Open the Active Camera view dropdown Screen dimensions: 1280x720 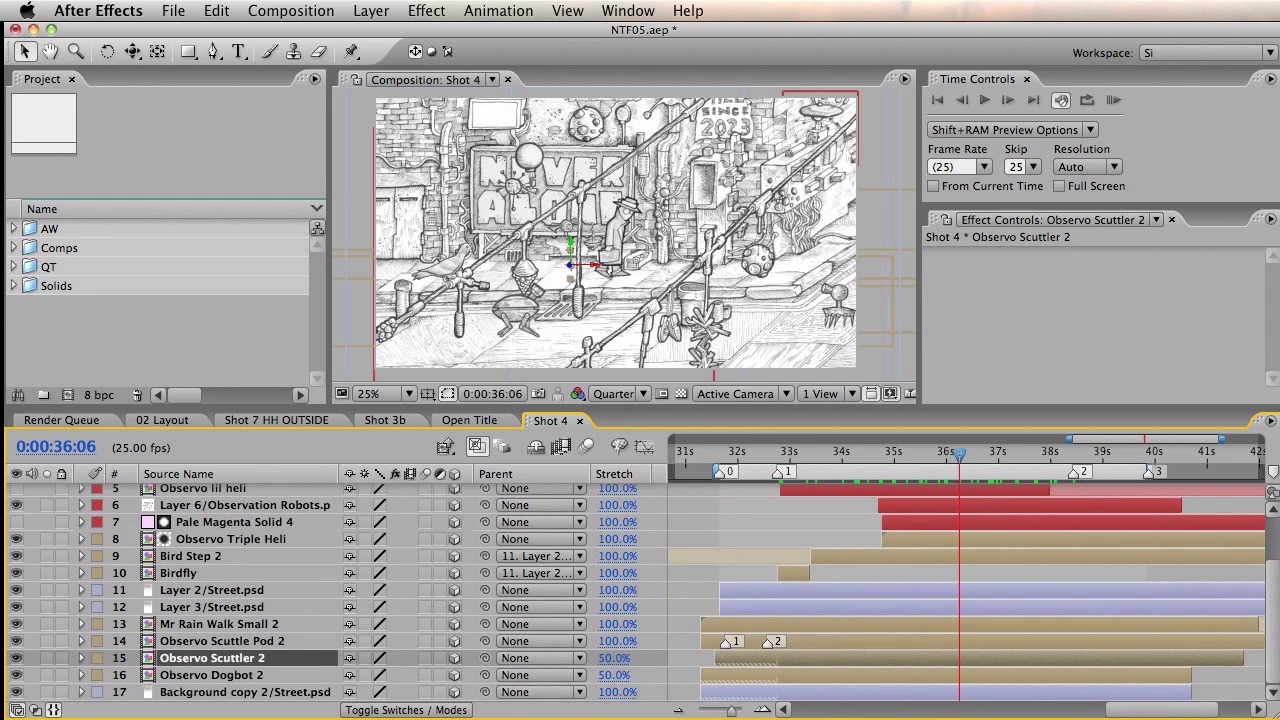pyautogui.click(x=743, y=394)
